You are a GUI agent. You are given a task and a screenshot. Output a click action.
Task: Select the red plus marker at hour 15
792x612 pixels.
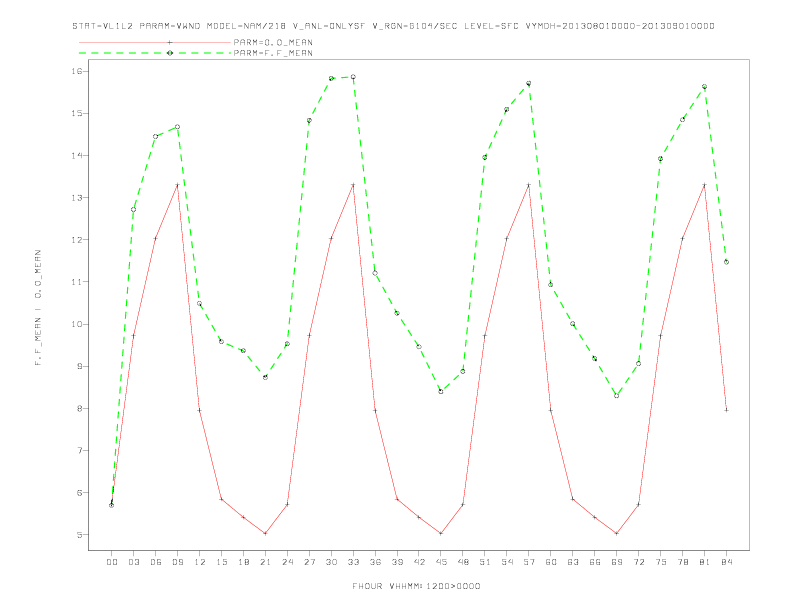tap(221, 499)
